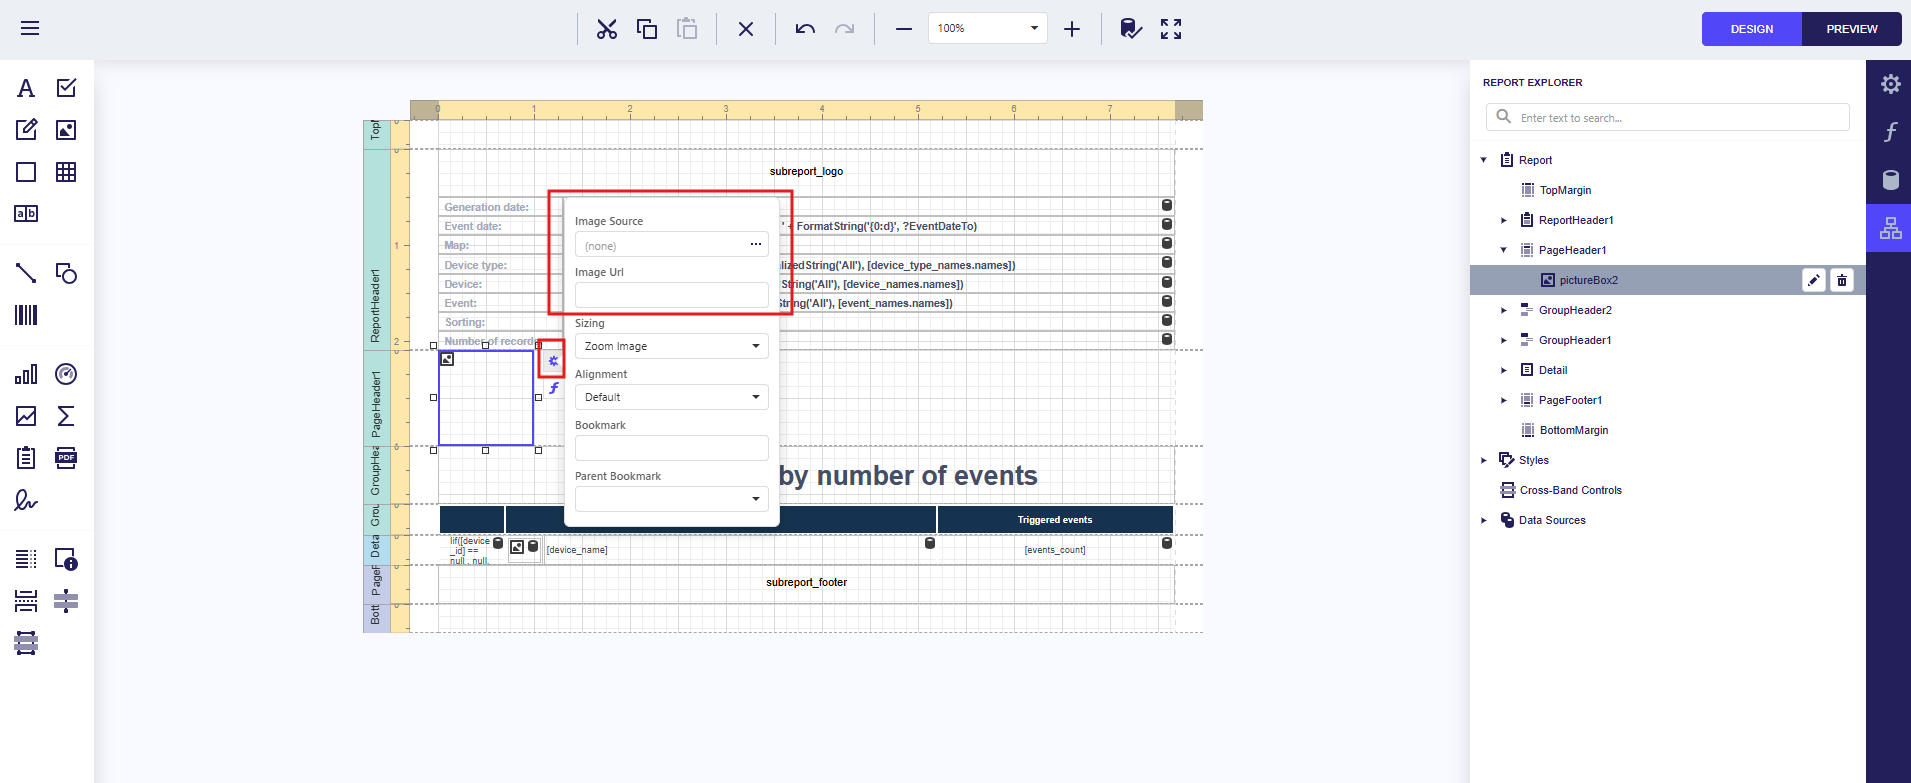Delete pictureBox2 with trash icon
1911x783 pixels.
[x=1842, y=280]
